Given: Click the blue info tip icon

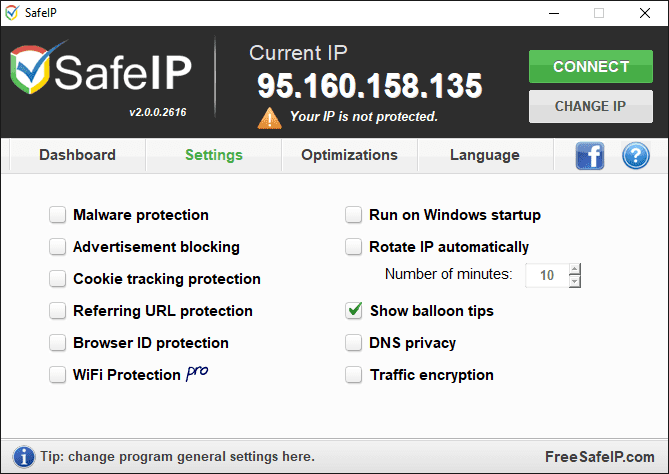Looking at the screenshot, I should [23, 456].
